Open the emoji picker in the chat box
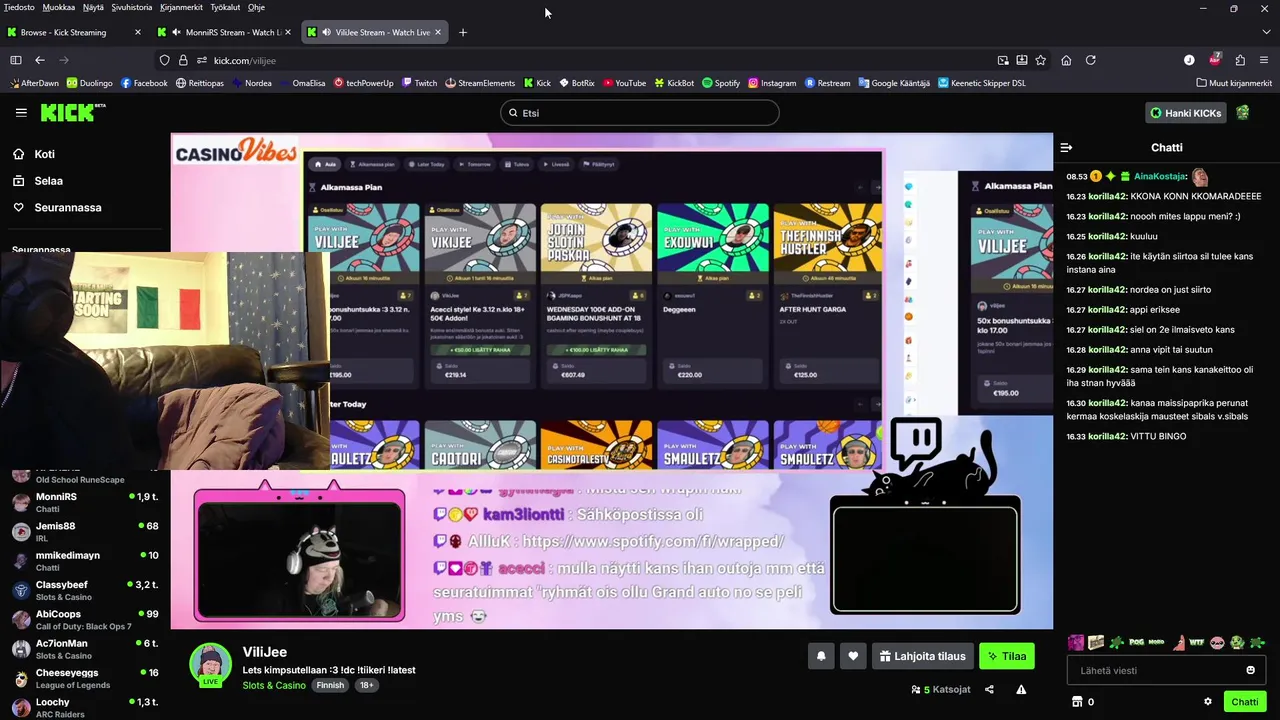Viewport: 1280px width, 720px height. [x=1250, y=670]
